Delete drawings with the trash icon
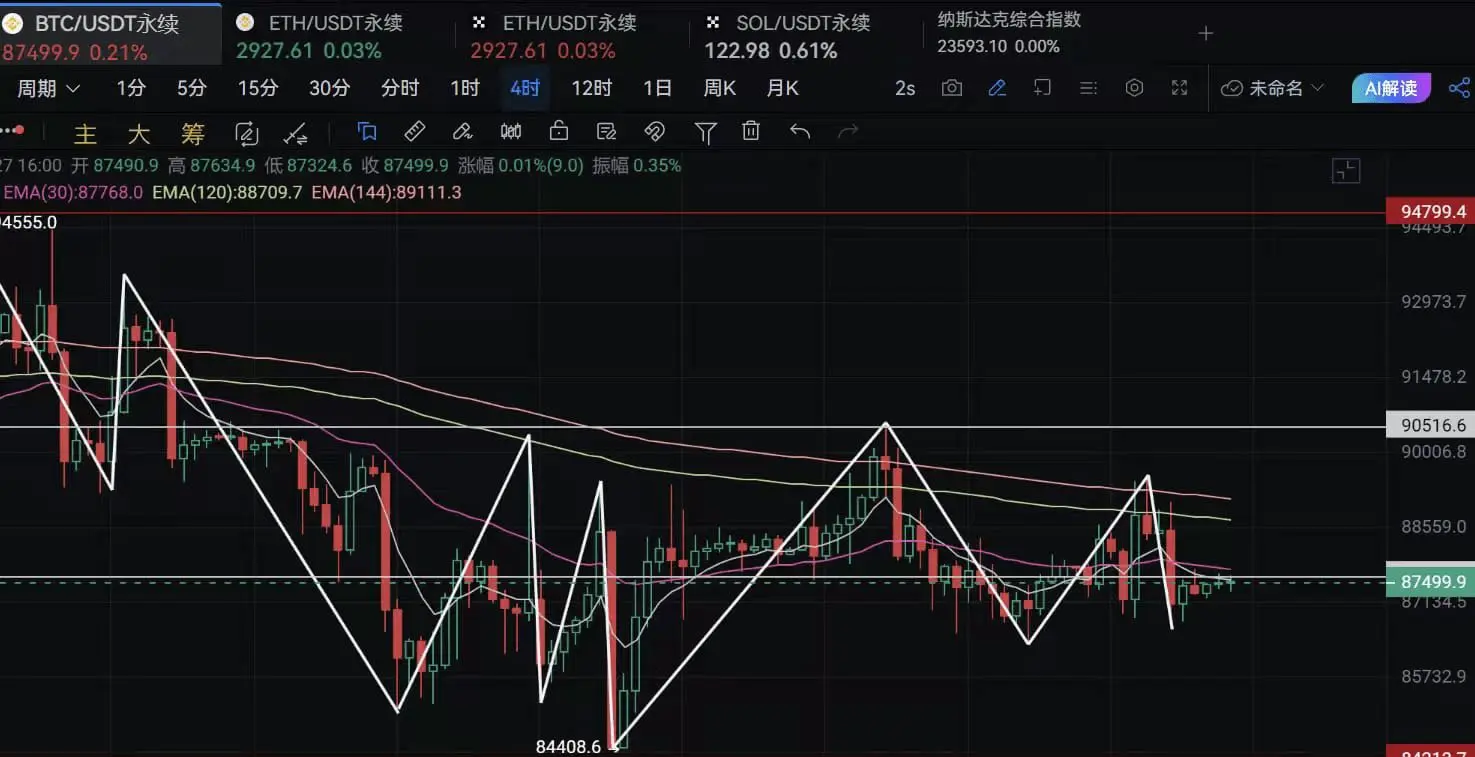The height and width of the screenshot is (757, 1475). point(751,131)
